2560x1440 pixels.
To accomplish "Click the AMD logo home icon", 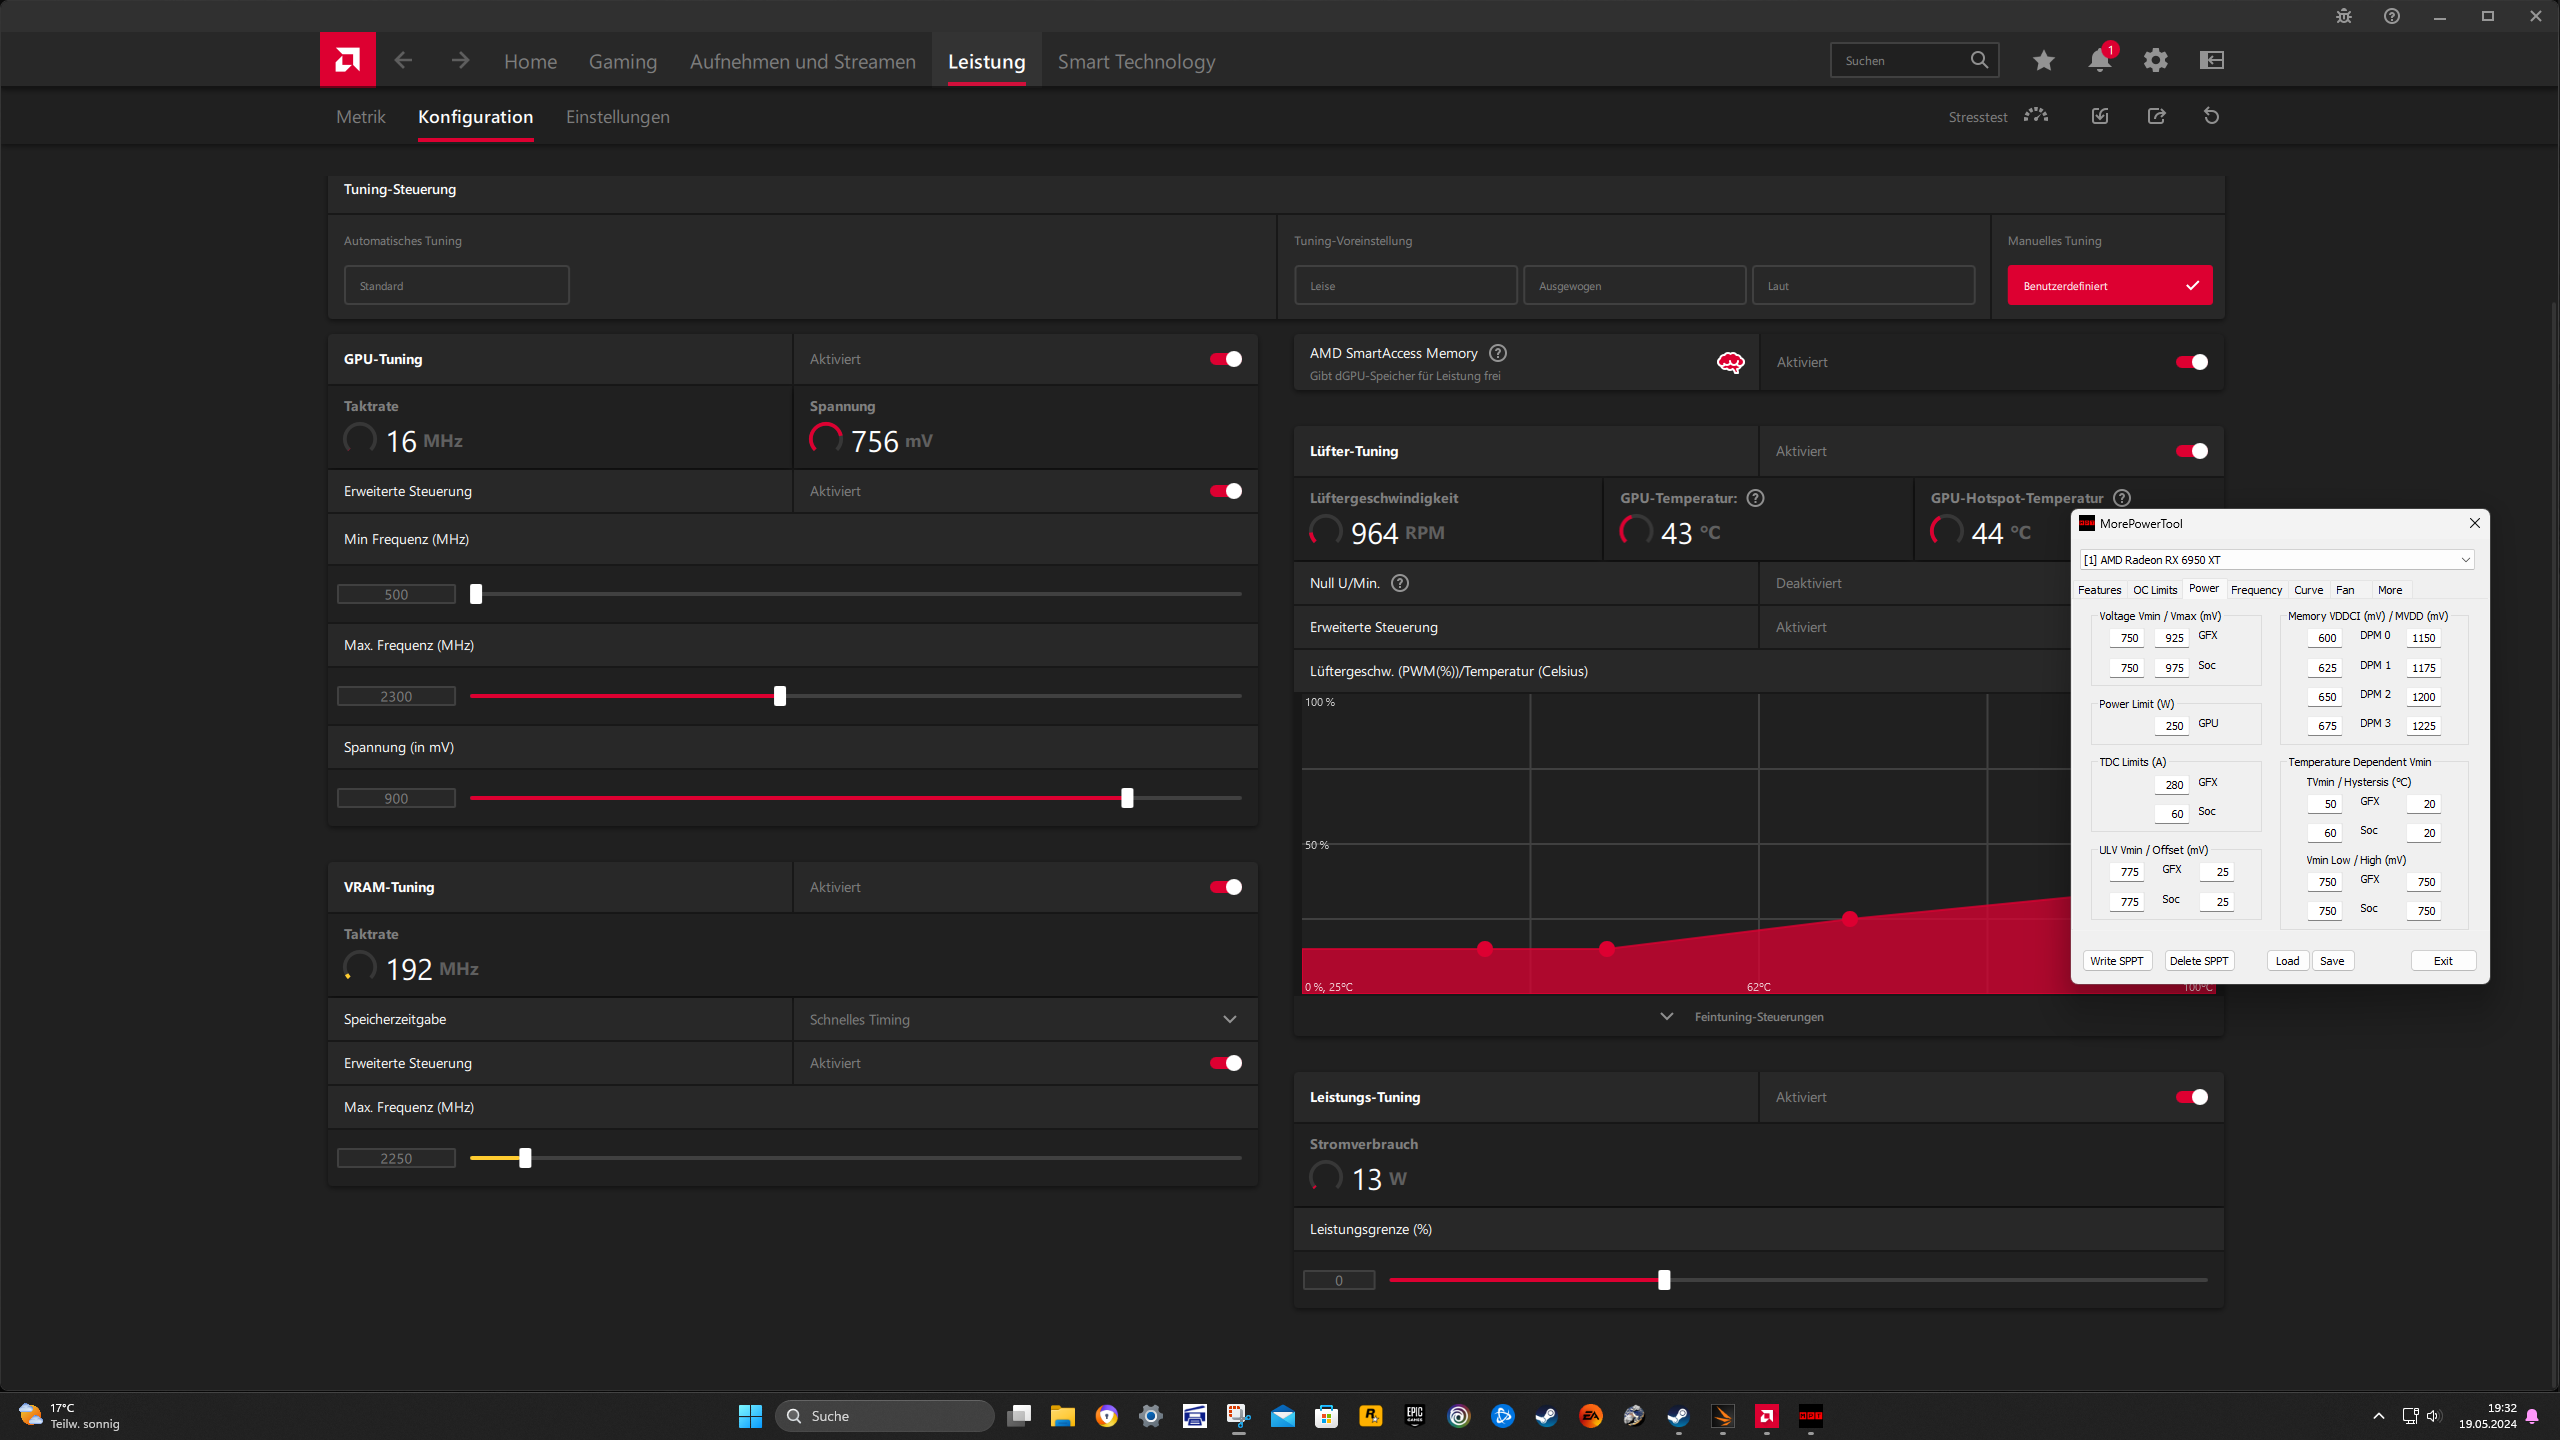I will pyautogui.click(x=347, y=60).
